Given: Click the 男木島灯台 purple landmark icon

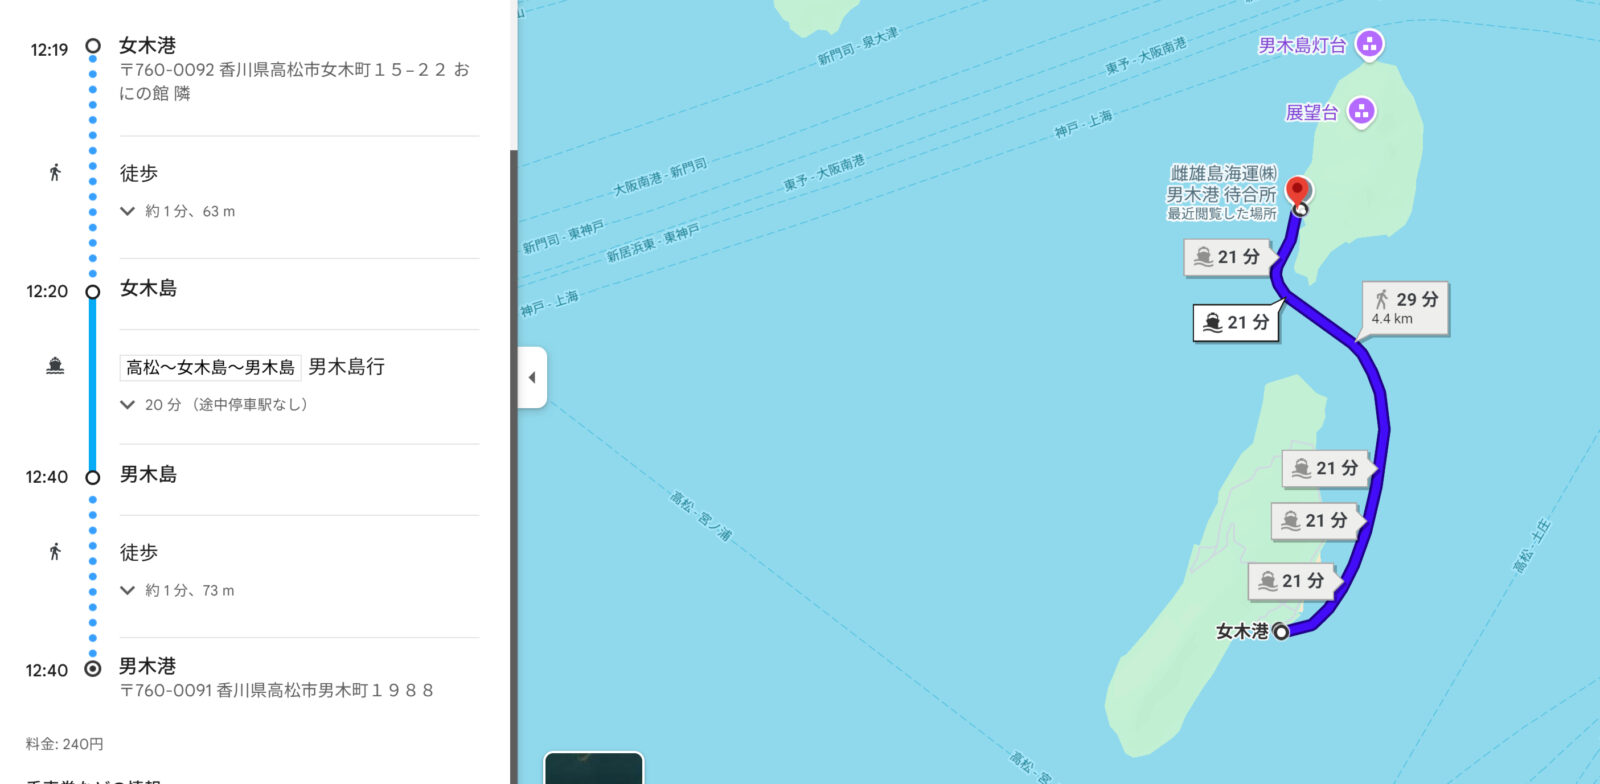Looking at the screenshot, I should click(1369, 44).
